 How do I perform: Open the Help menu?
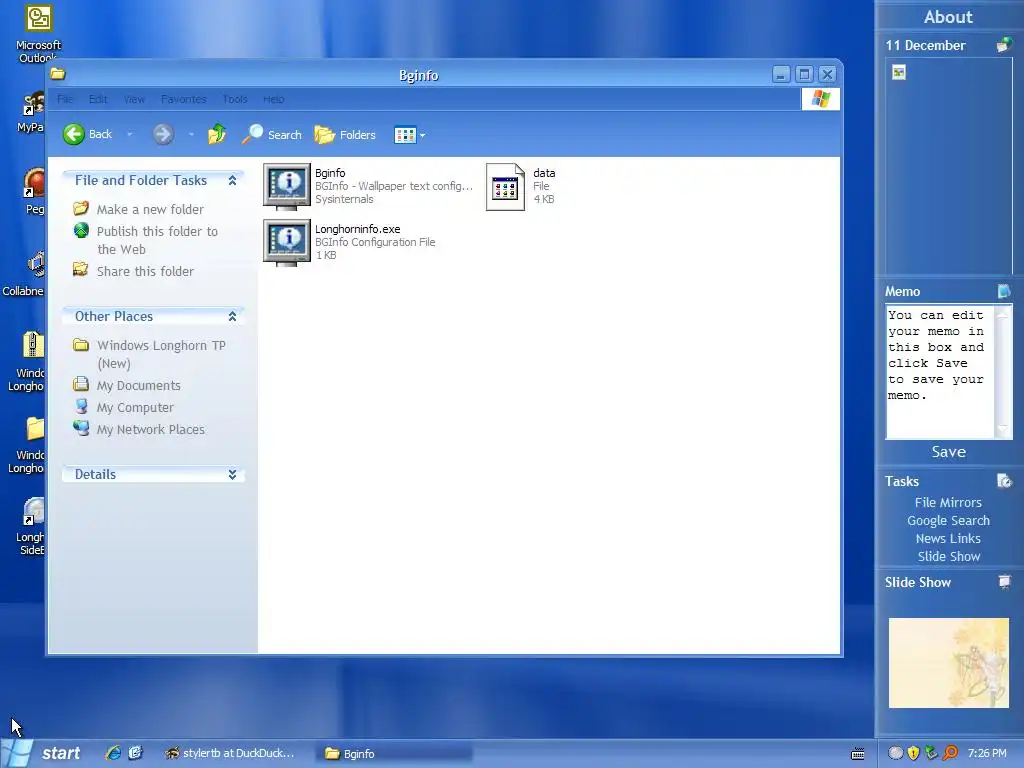coord(274,99)
